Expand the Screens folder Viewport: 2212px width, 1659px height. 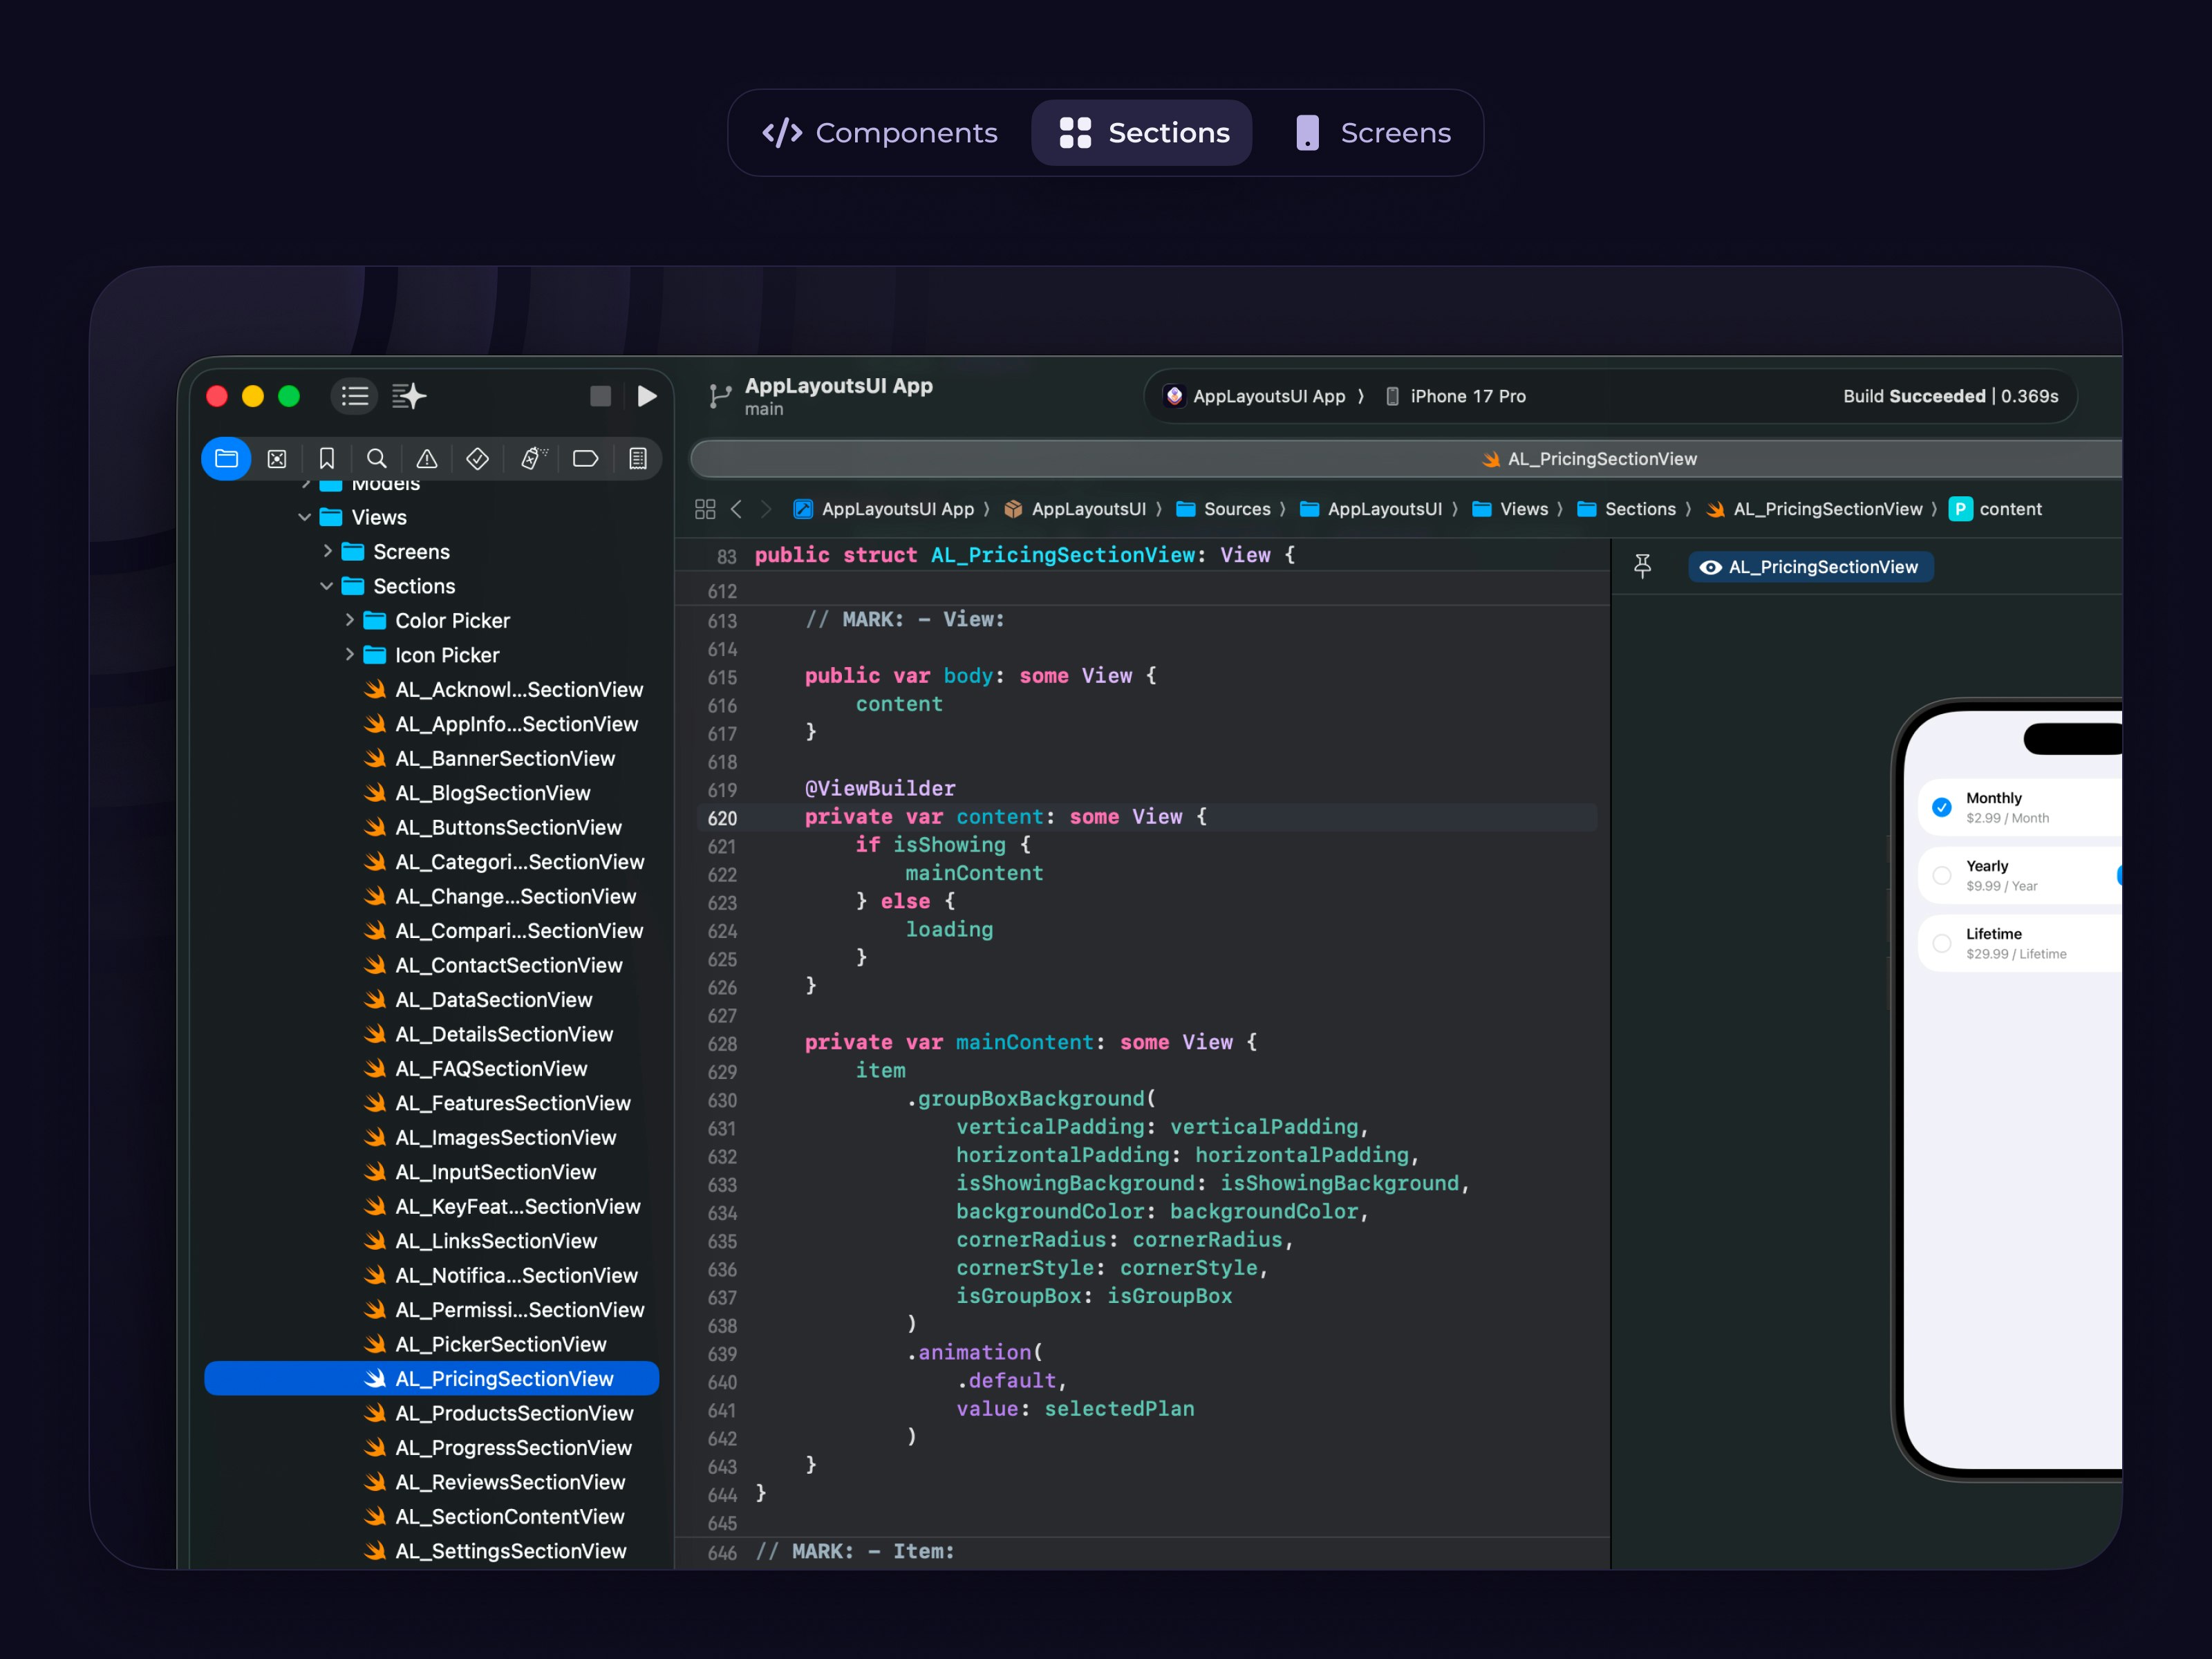[327, 551]
